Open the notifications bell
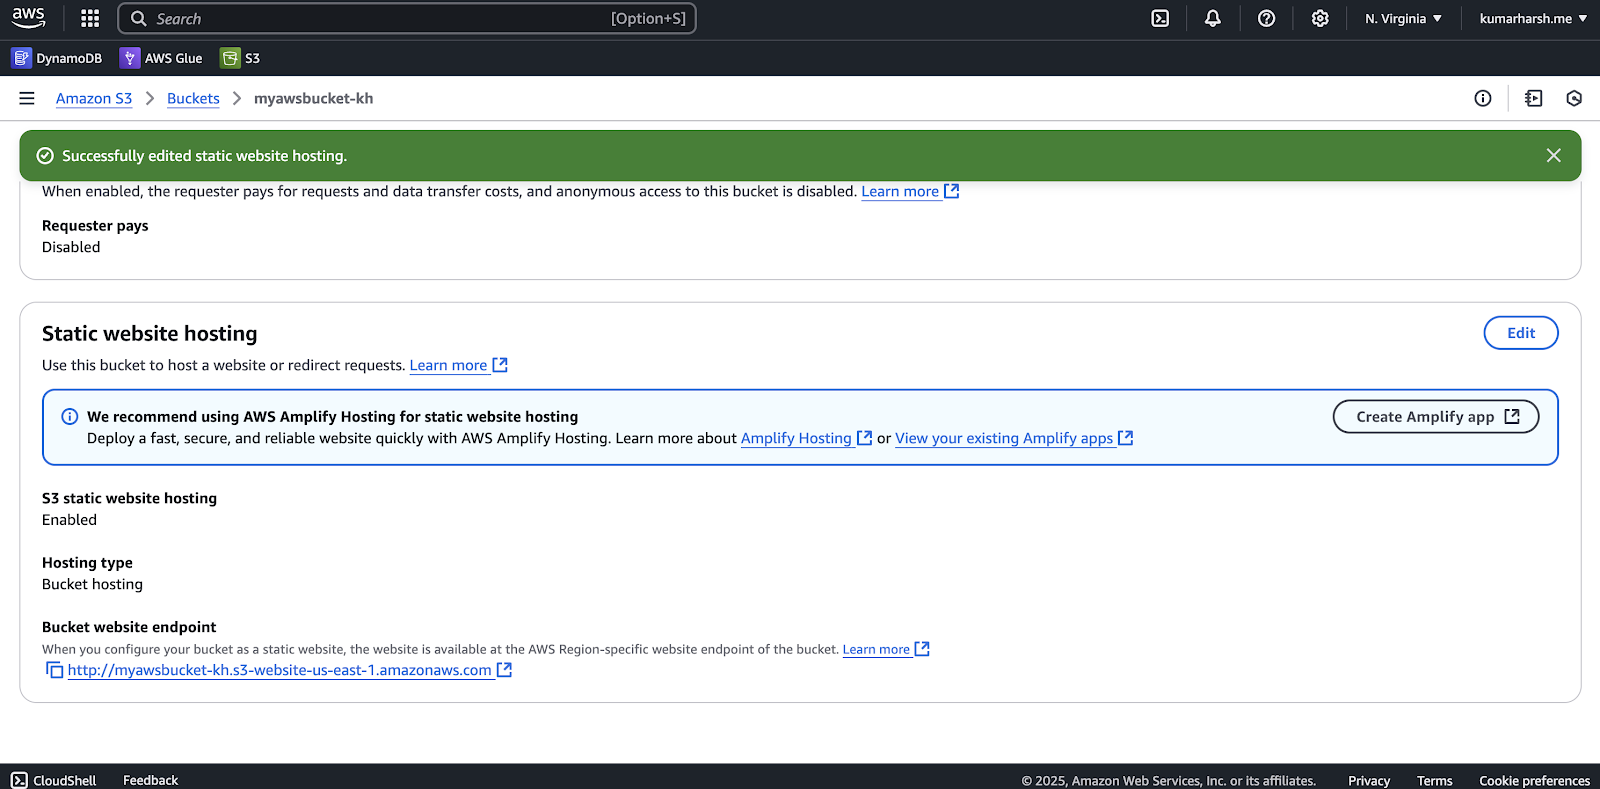This screenshot has height=789, width=1600. 1213,18
